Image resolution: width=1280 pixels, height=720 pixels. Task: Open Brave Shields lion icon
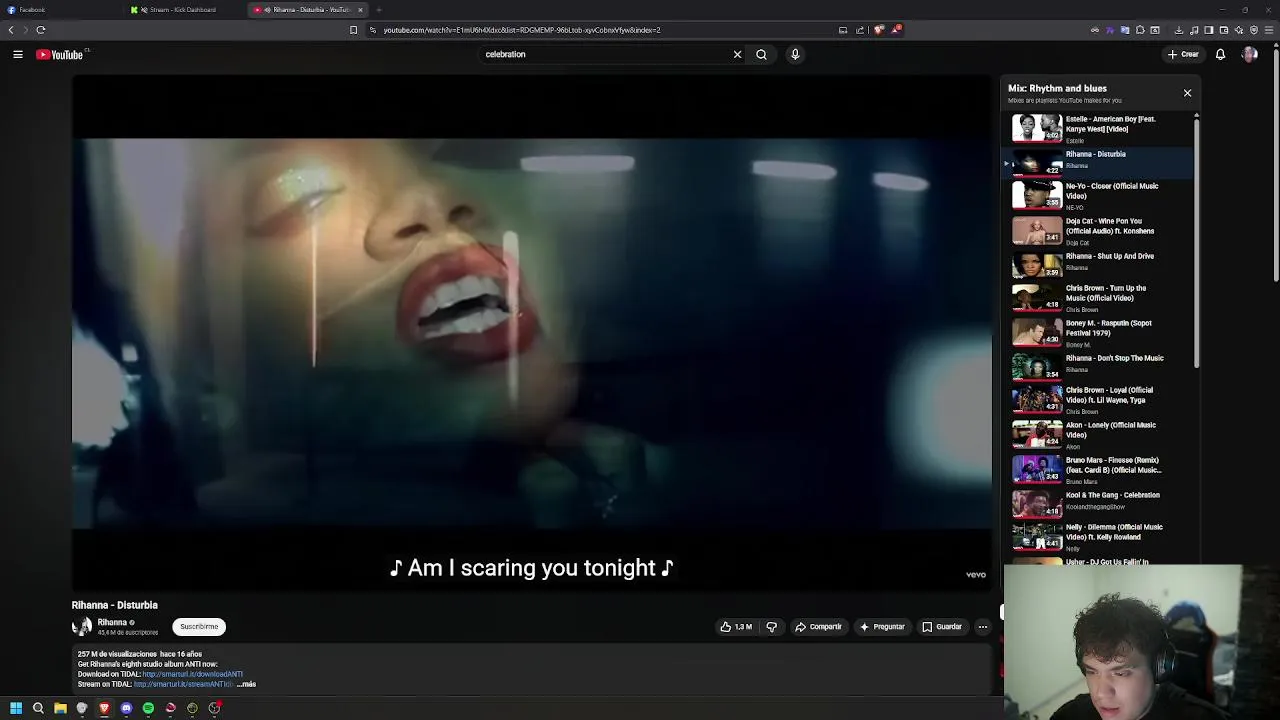(x=879, y=30)
